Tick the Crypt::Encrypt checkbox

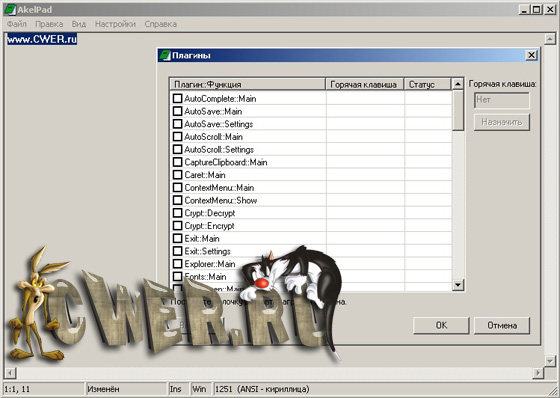tap(178, 225)
